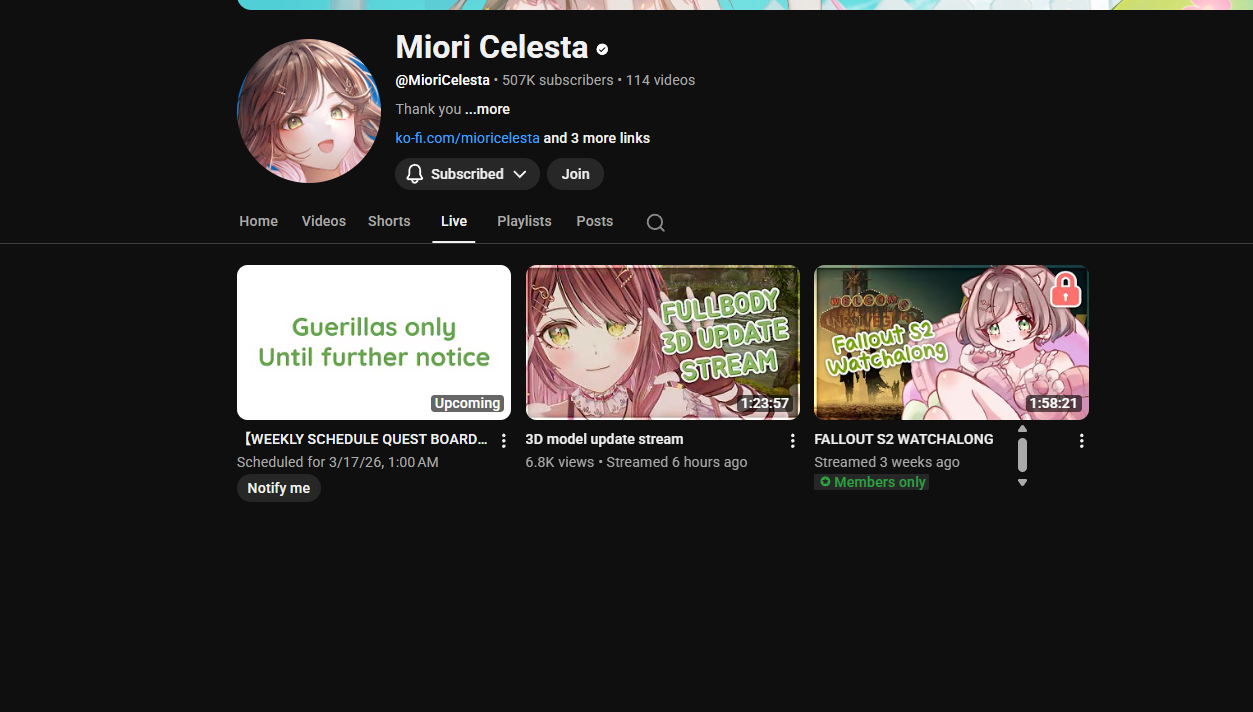The width and height of the screenshot is (1253, 712).
Task: Click the scroll up arrow beside Fallout title
Action: [x=1022, y=429]
